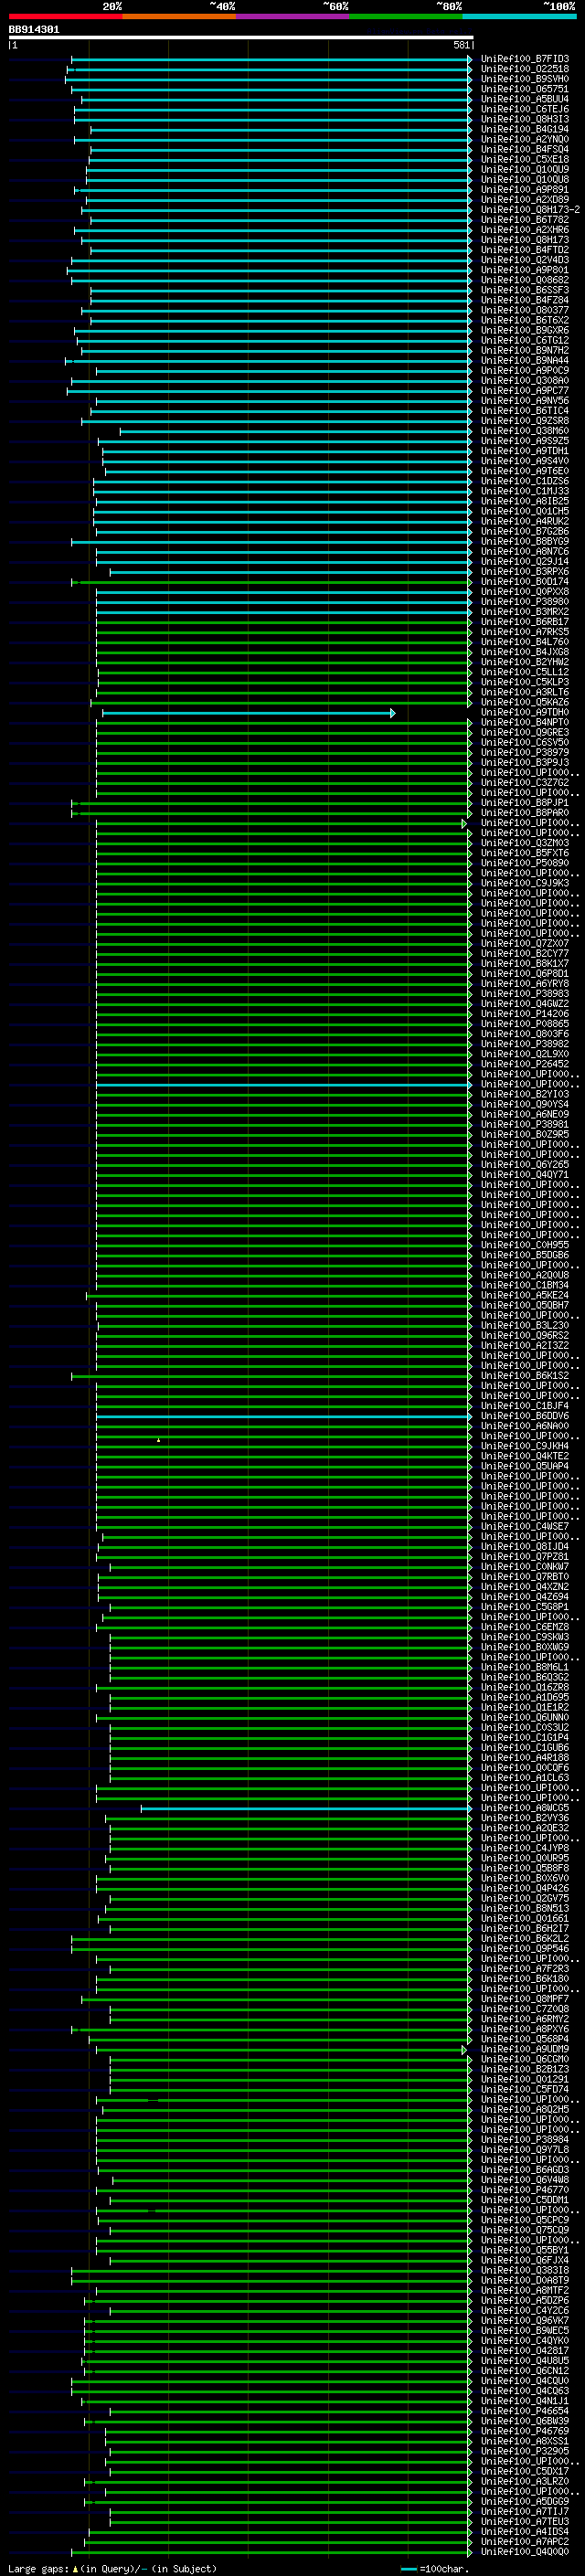Image resolution: width=585 pixels, height=2576 pixels.
Task: Click the green ~80% identity legend bar
Action: pos(406,16)
